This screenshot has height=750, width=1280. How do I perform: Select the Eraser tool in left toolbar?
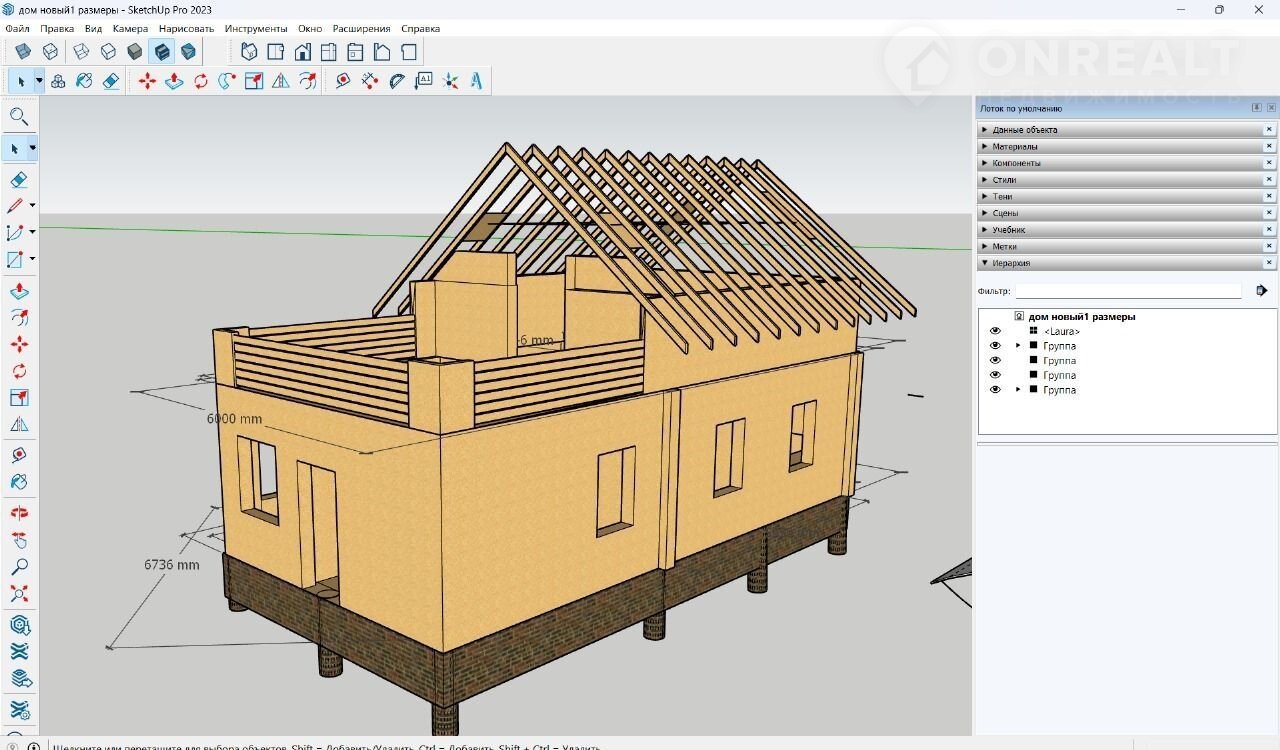tap(18, 180)
